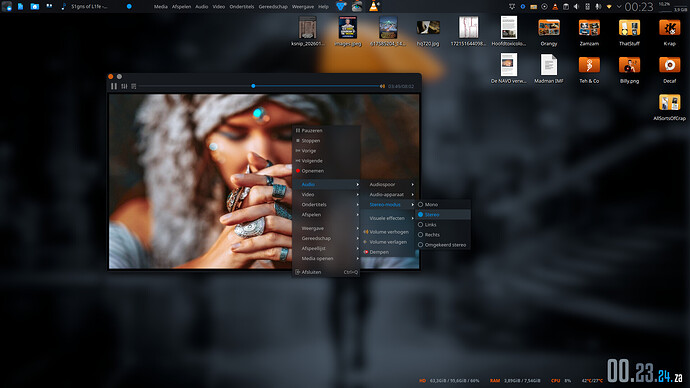Expand the Audiospoor submenu
The width and height of the screenshot is (690, 388).
(388, 184)
